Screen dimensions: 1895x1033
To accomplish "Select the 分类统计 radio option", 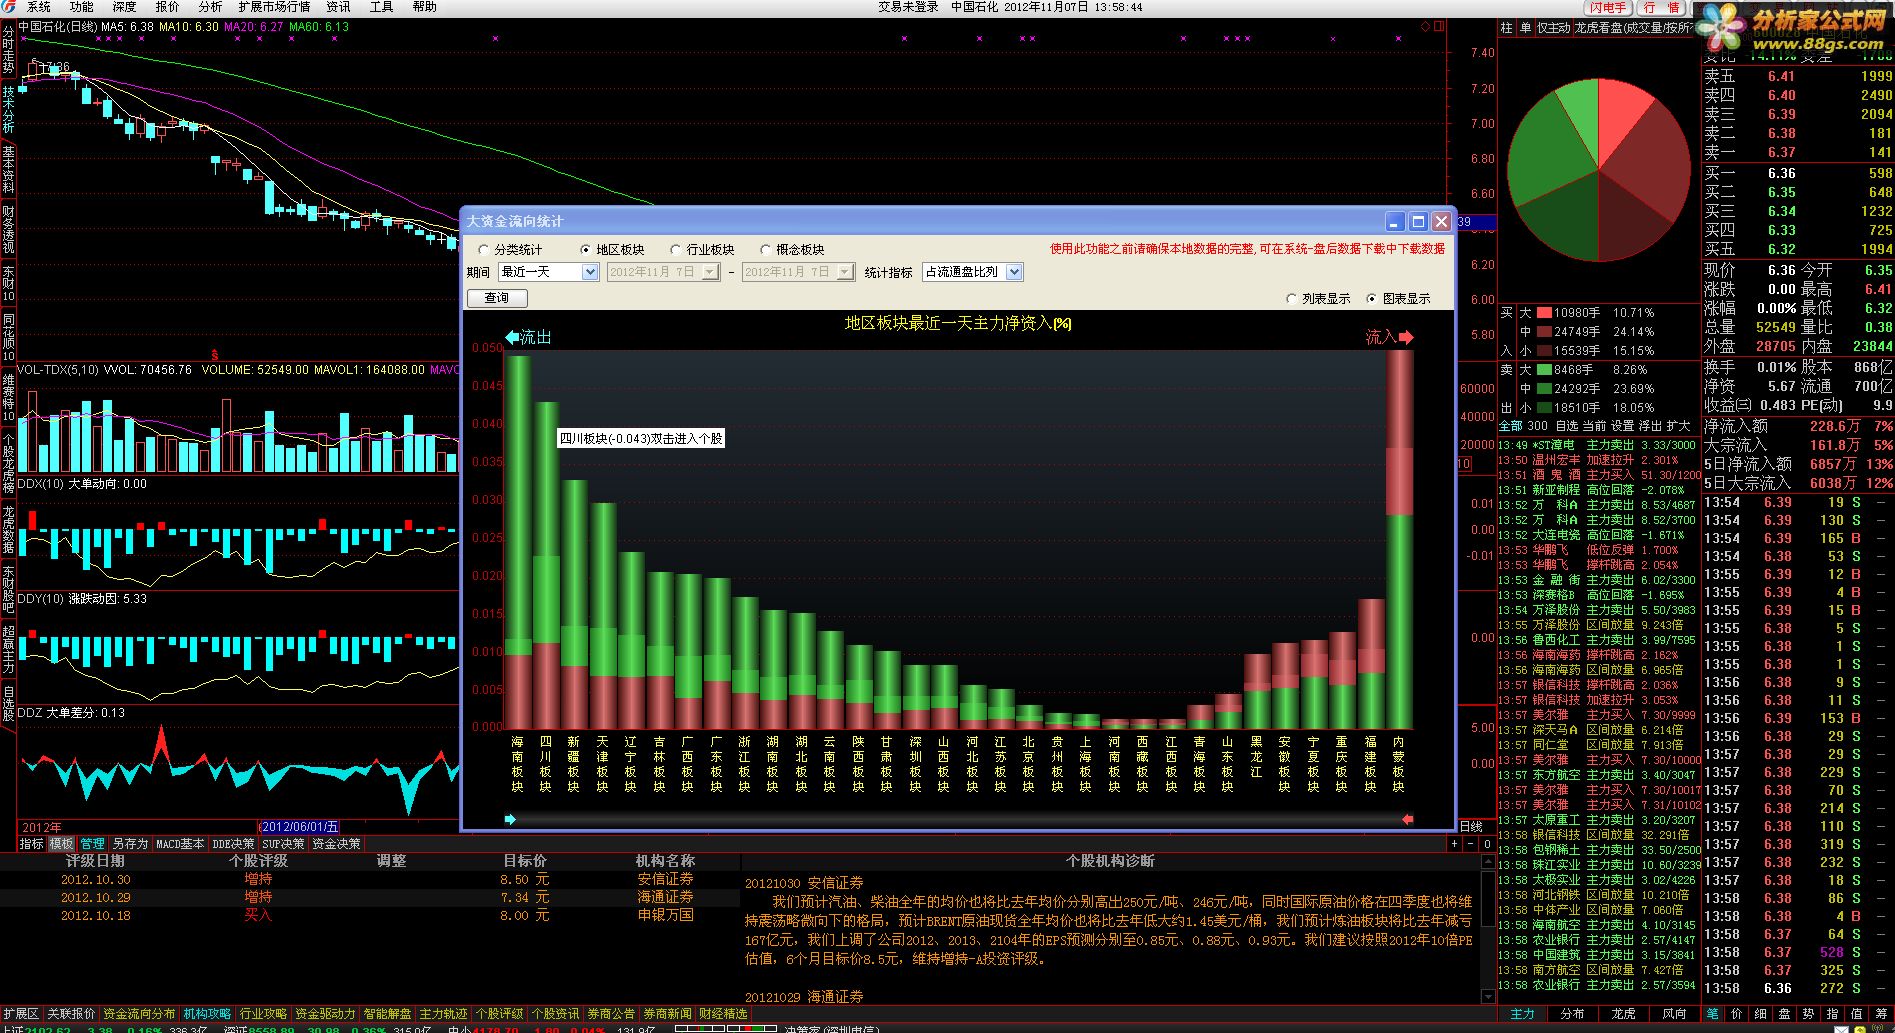I will pyautogui.click(x=510, y=250).
